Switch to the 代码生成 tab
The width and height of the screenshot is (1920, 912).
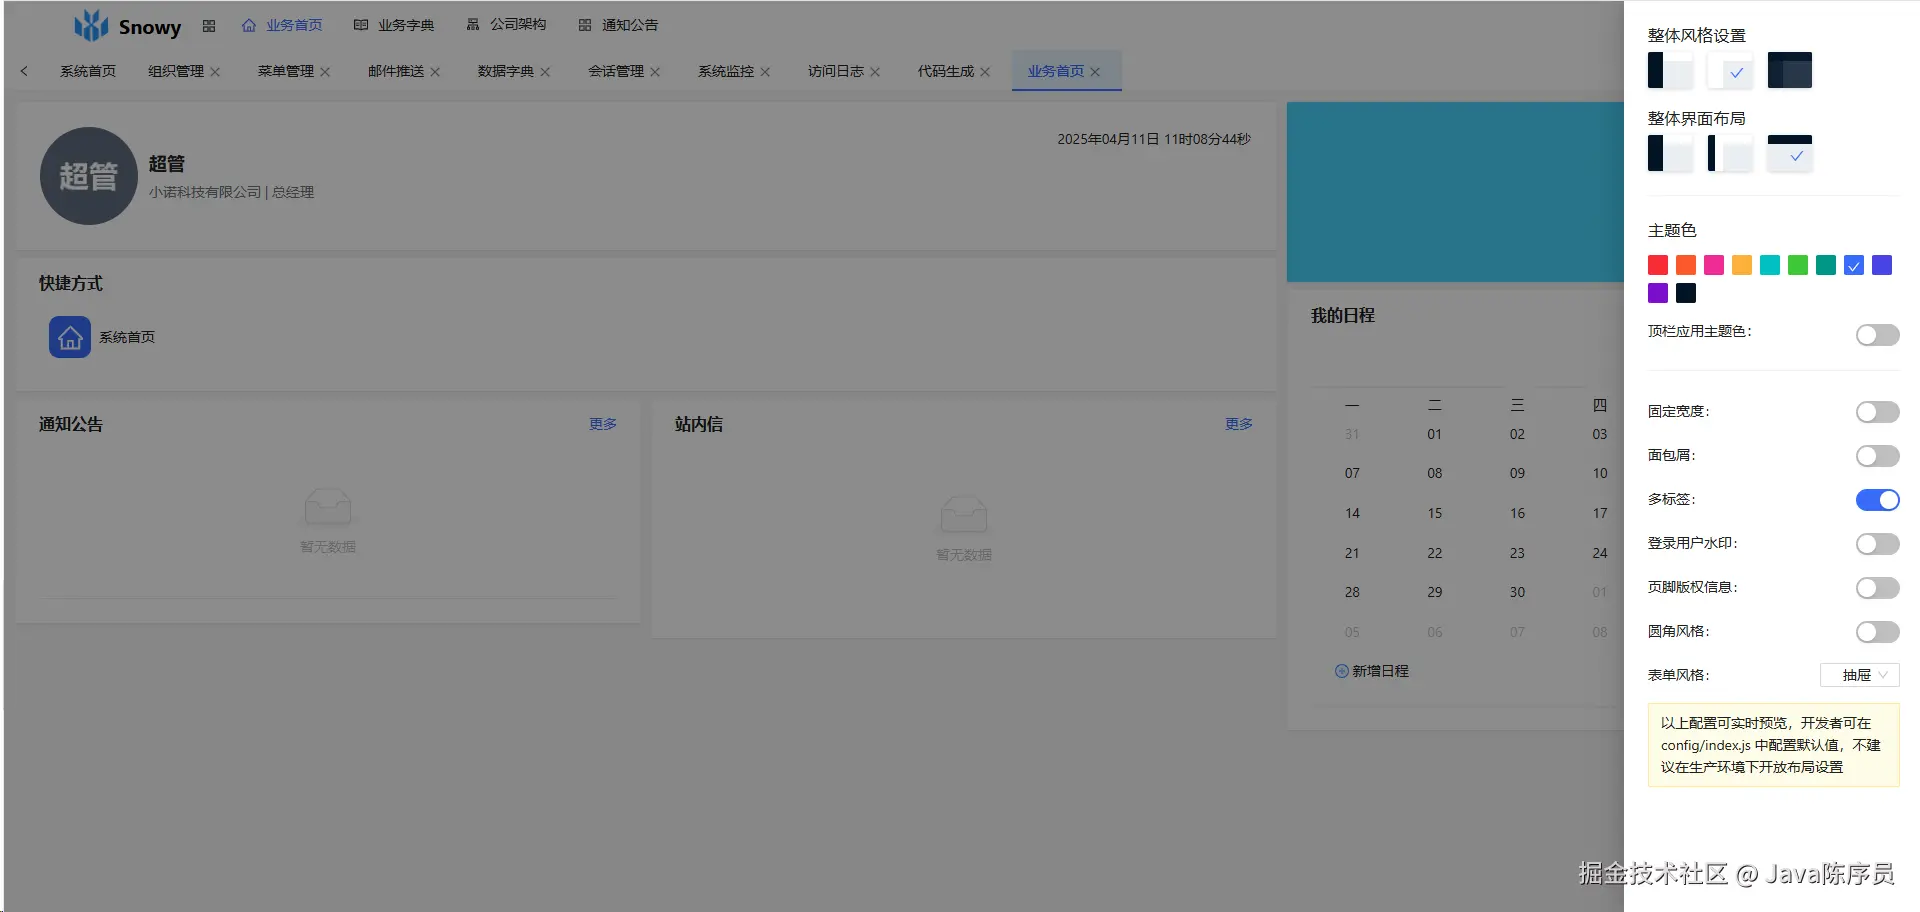(946, 71)
